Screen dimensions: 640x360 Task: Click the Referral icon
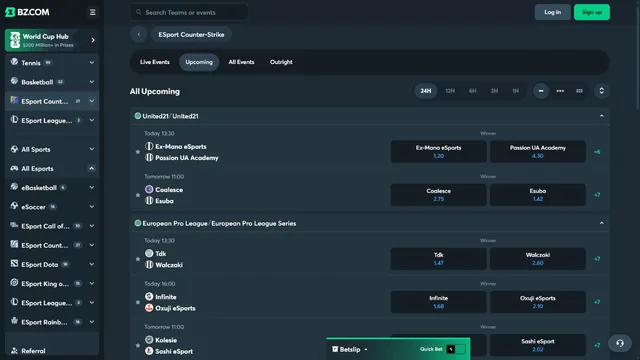pyautogui.click(x=14, y=351)
